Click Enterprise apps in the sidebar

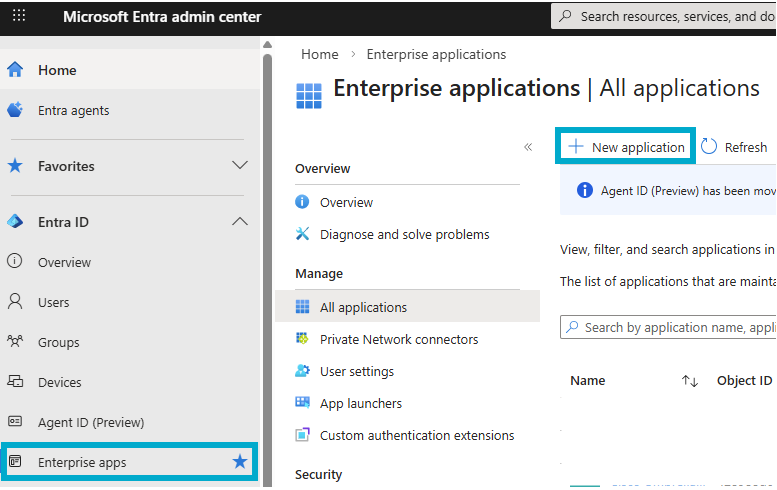tap(130, 462)
